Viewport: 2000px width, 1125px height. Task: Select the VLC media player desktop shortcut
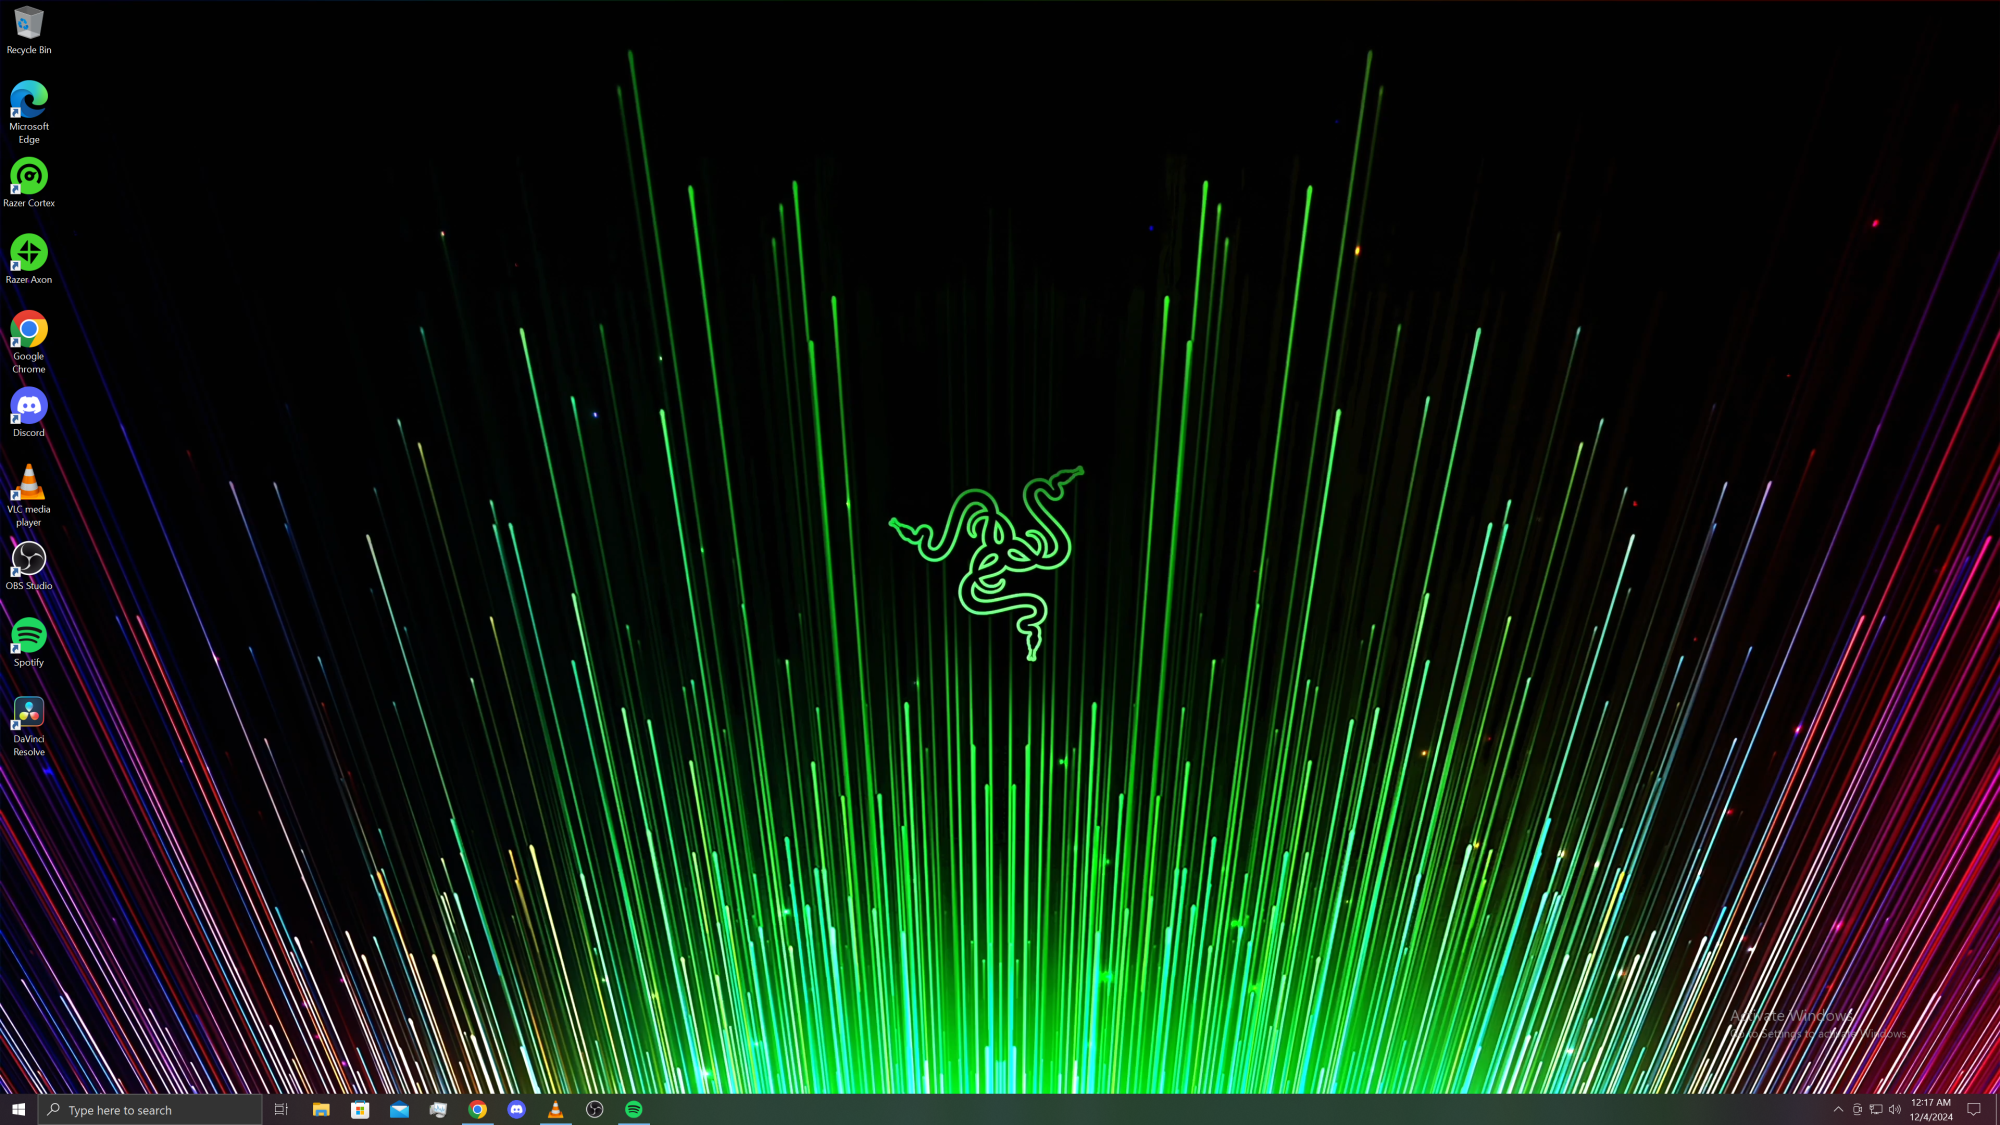click(x=29, y=495)
